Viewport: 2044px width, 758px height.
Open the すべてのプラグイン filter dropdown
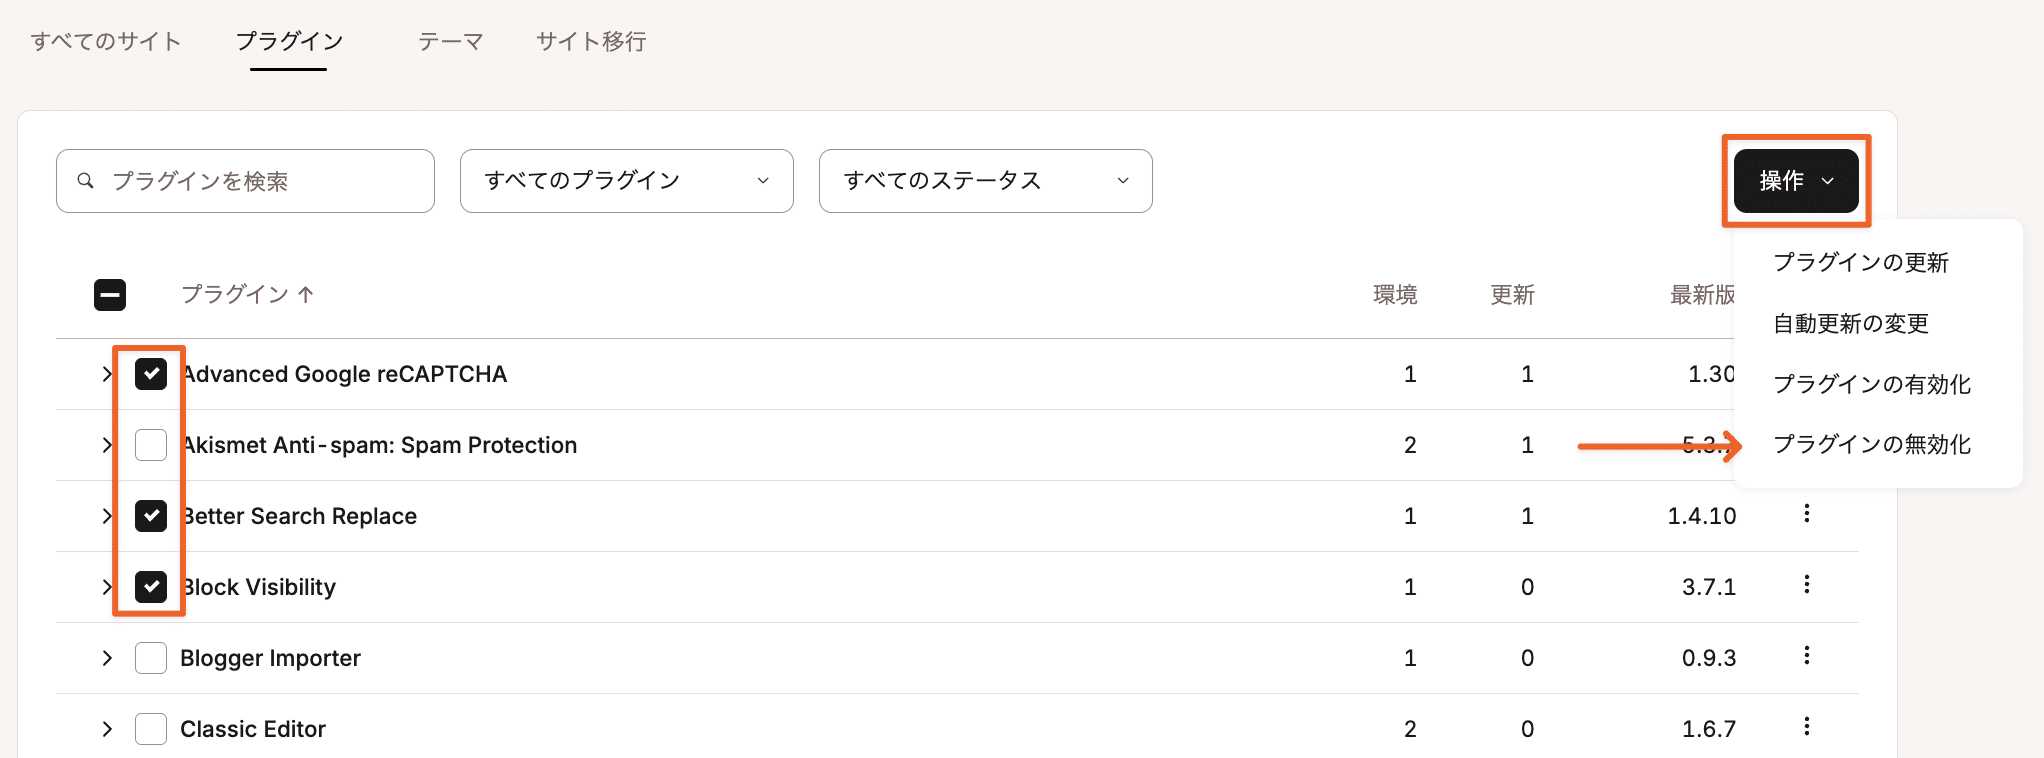626,181
